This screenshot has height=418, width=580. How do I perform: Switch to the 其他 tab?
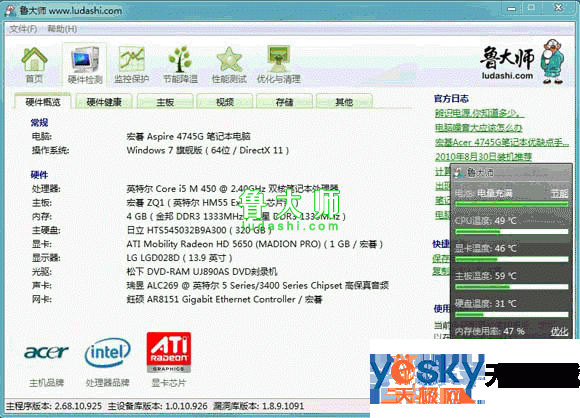[x=344, y=102]
